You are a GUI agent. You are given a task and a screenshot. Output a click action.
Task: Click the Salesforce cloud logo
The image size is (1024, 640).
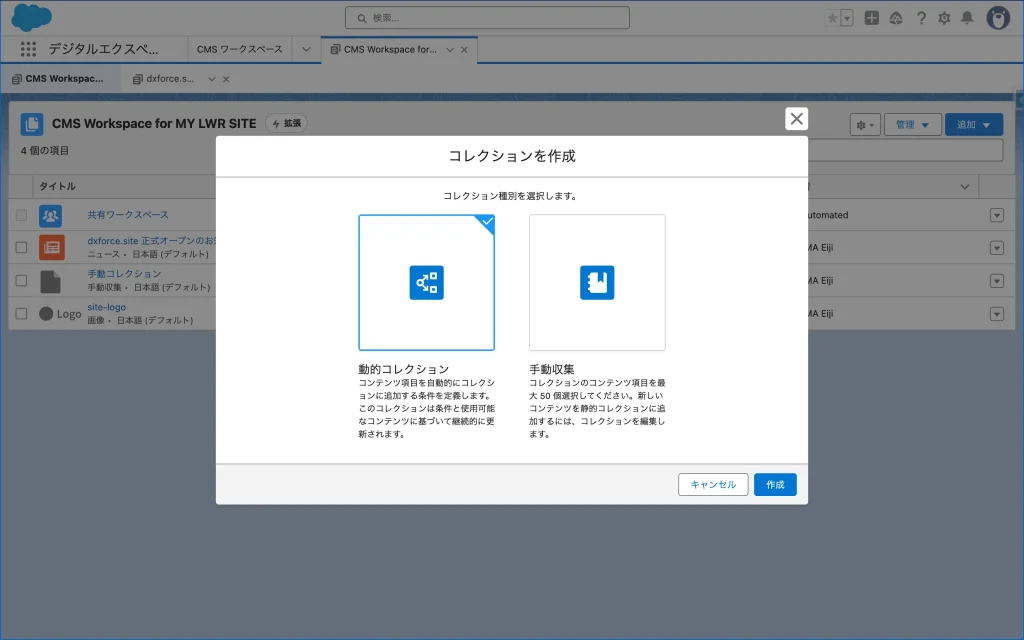coord(31,17)
